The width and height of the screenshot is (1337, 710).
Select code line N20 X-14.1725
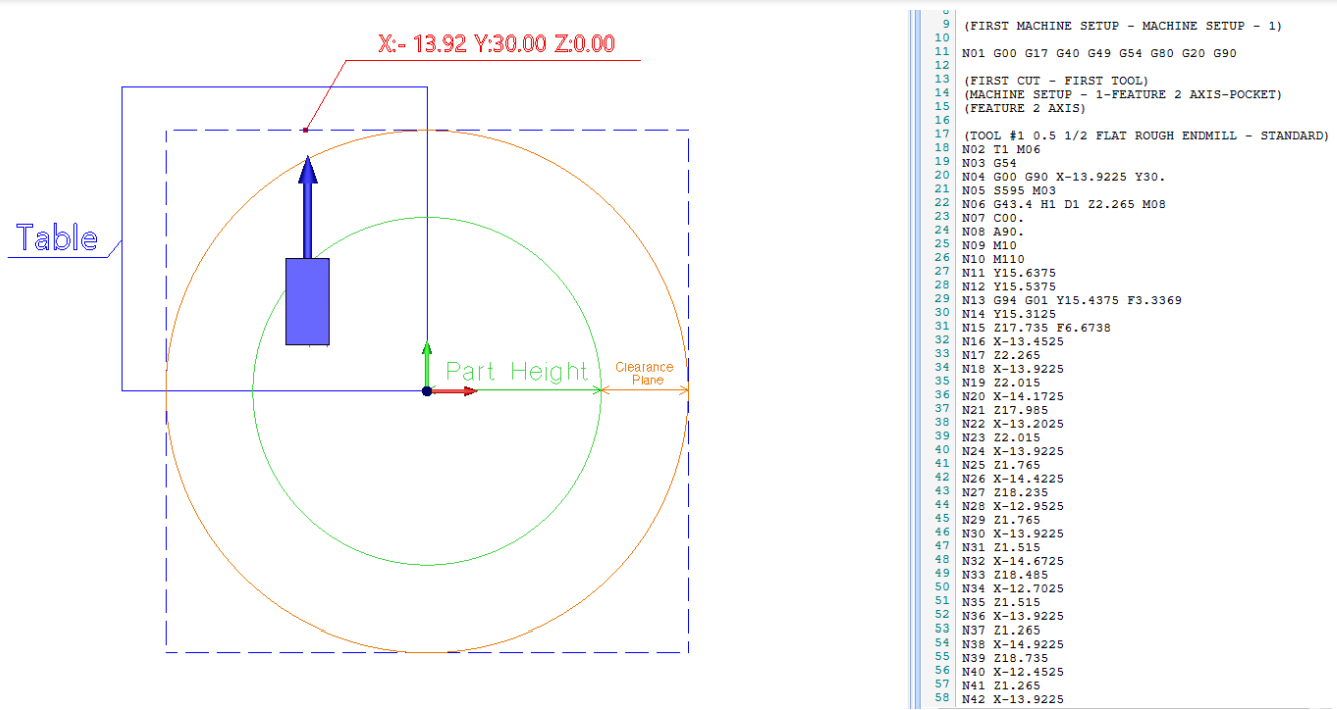click(1013, 397)
